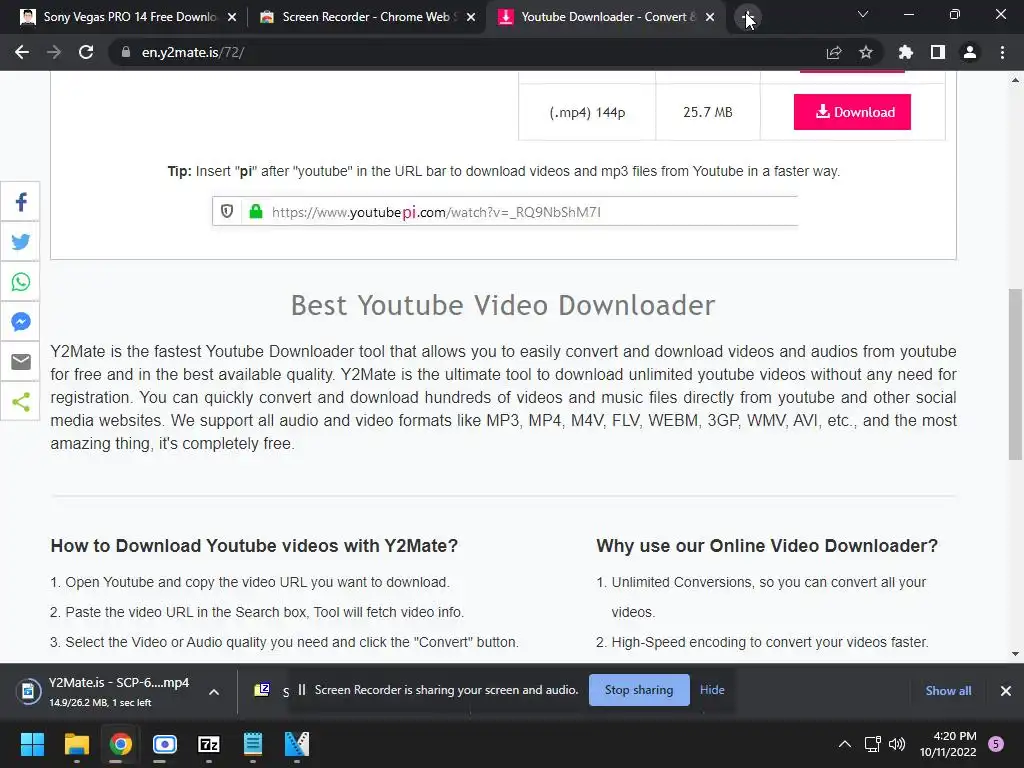Open screen recorder app in taskbar
This screenshot has width=1024, height=768.
(x=165, y=744)
